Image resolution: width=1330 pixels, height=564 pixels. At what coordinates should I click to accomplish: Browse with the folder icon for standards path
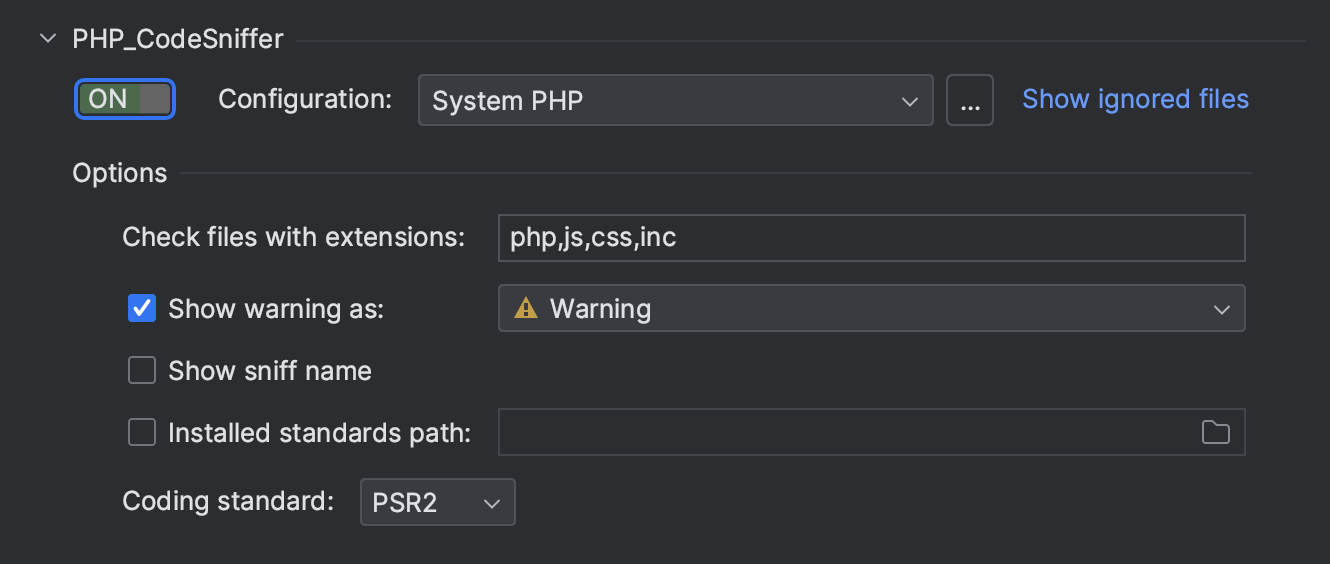(1215, 432)
